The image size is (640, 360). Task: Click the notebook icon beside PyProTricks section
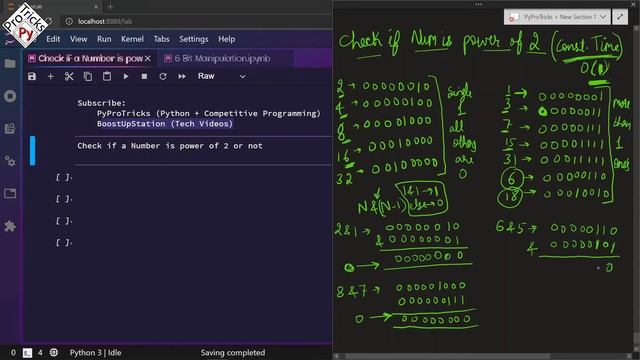[x=513, y=17]
